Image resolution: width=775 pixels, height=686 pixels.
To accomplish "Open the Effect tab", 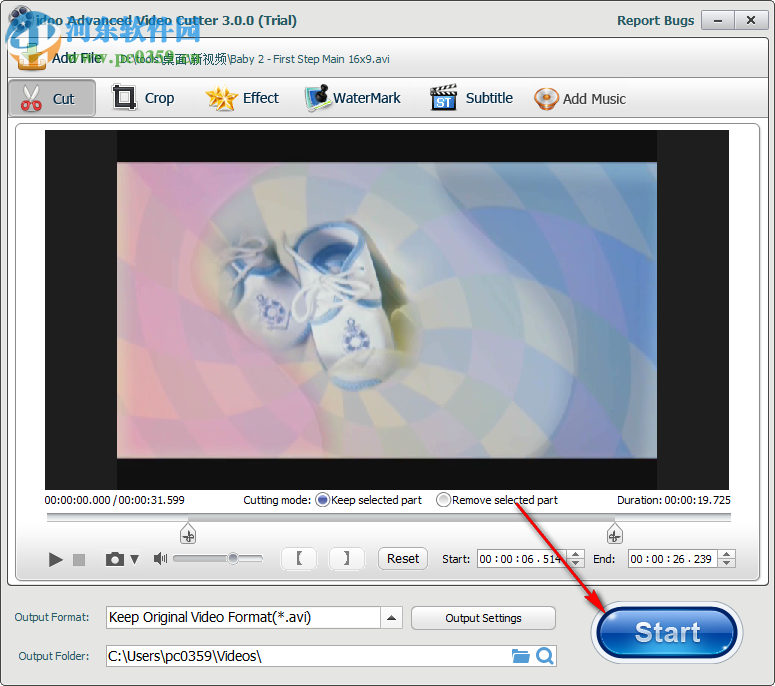I will coord(242,98).
